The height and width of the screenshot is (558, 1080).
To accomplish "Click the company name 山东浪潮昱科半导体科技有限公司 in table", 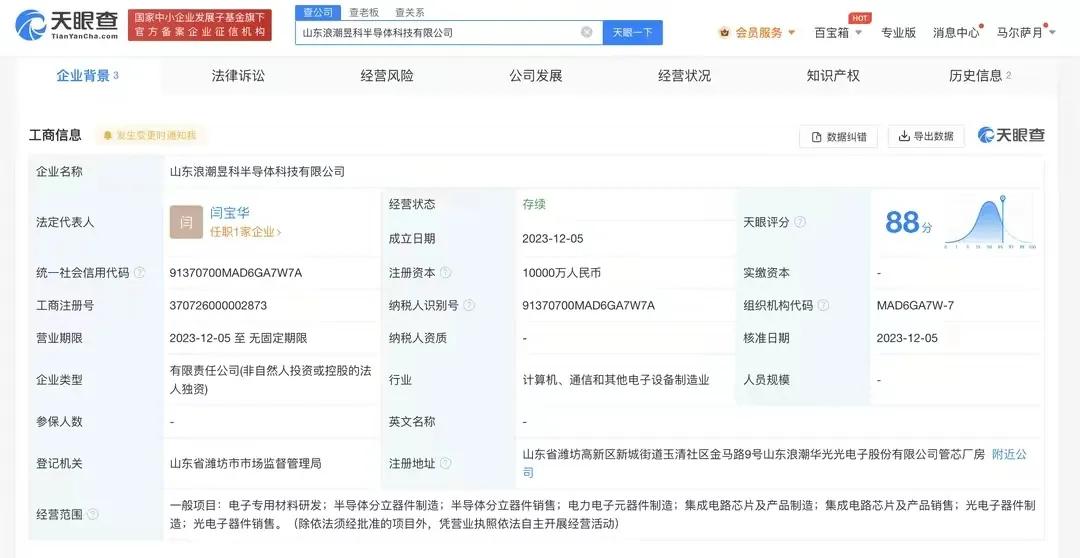I will 257,172.
